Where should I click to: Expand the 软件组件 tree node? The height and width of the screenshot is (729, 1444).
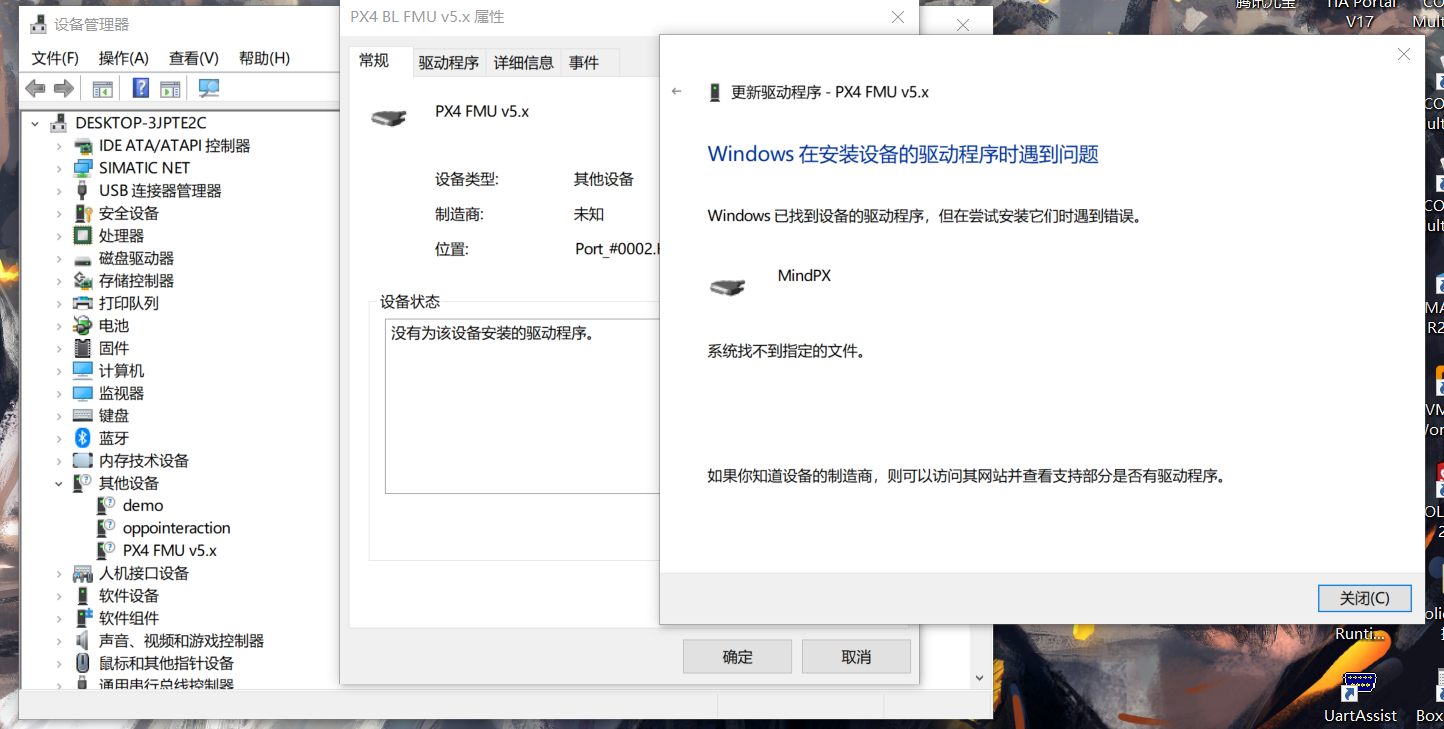pos(59,618)
